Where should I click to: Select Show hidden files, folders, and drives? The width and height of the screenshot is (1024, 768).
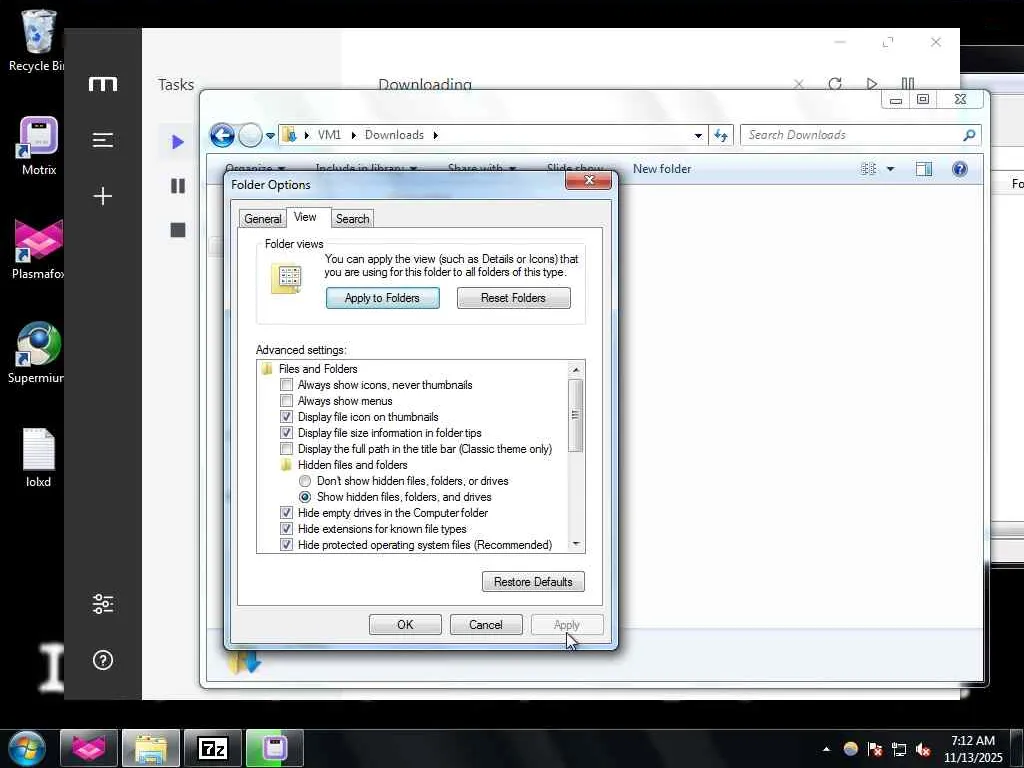(305, 497)
